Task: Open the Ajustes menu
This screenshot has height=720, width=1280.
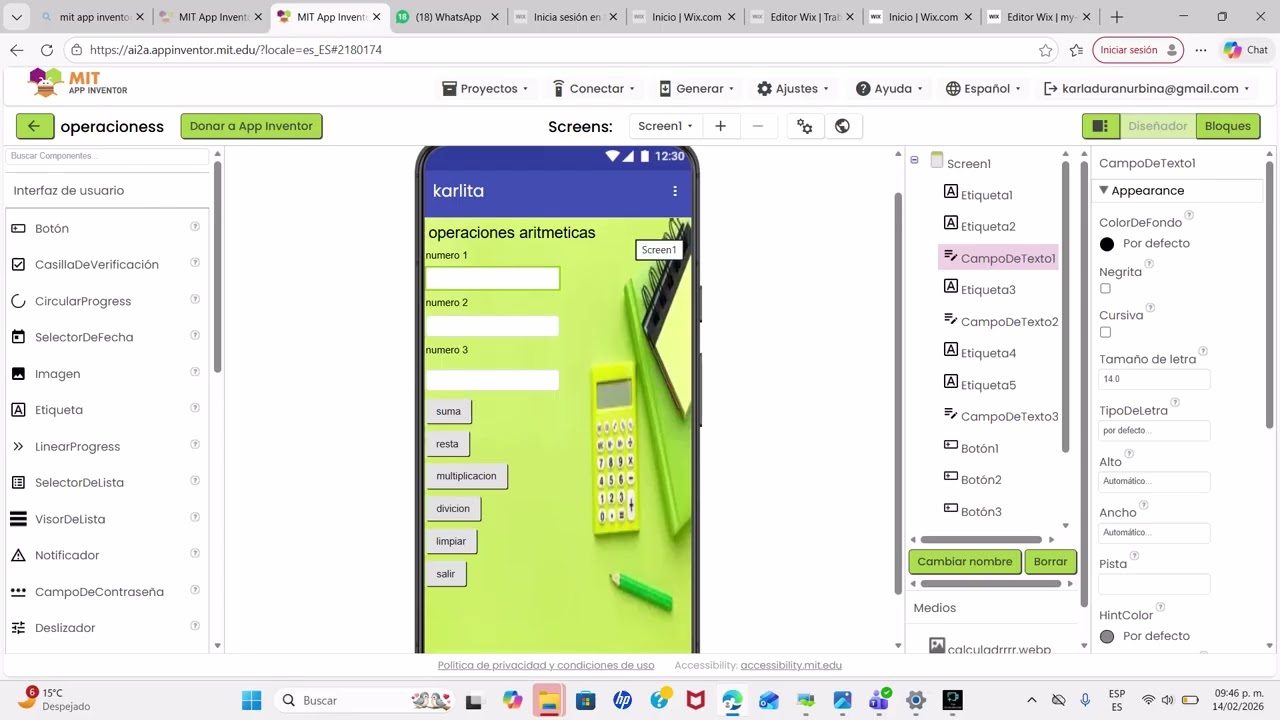Action: click(x=793, y=88)
